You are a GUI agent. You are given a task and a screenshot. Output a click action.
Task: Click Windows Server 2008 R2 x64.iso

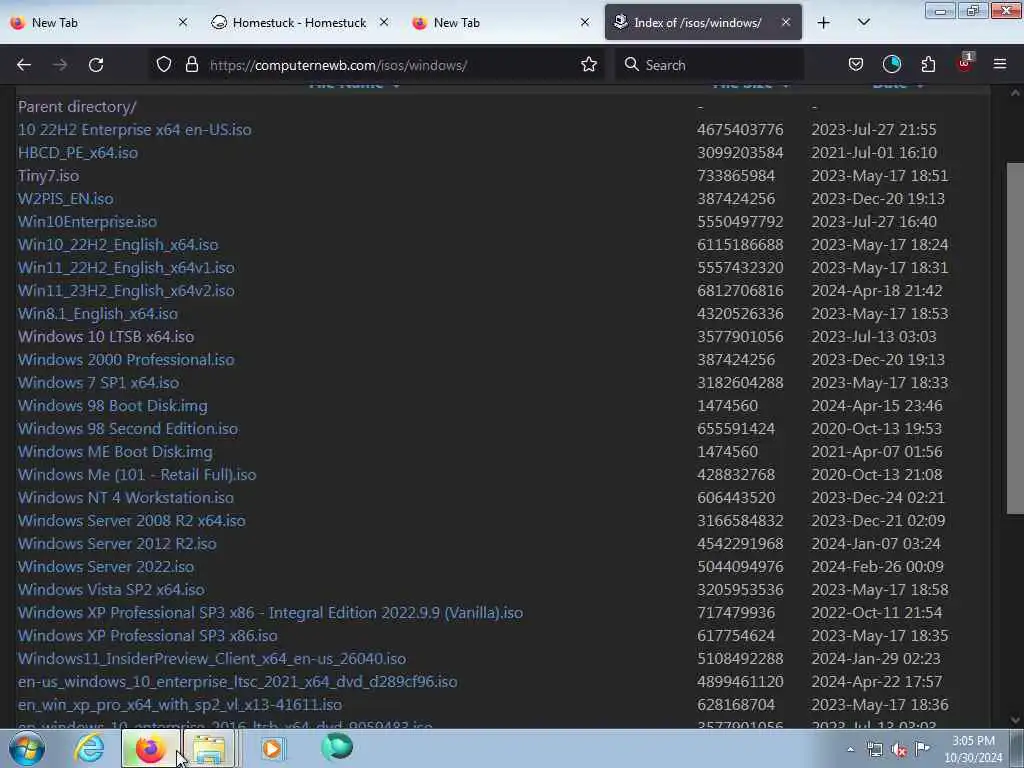click(131, 520)
